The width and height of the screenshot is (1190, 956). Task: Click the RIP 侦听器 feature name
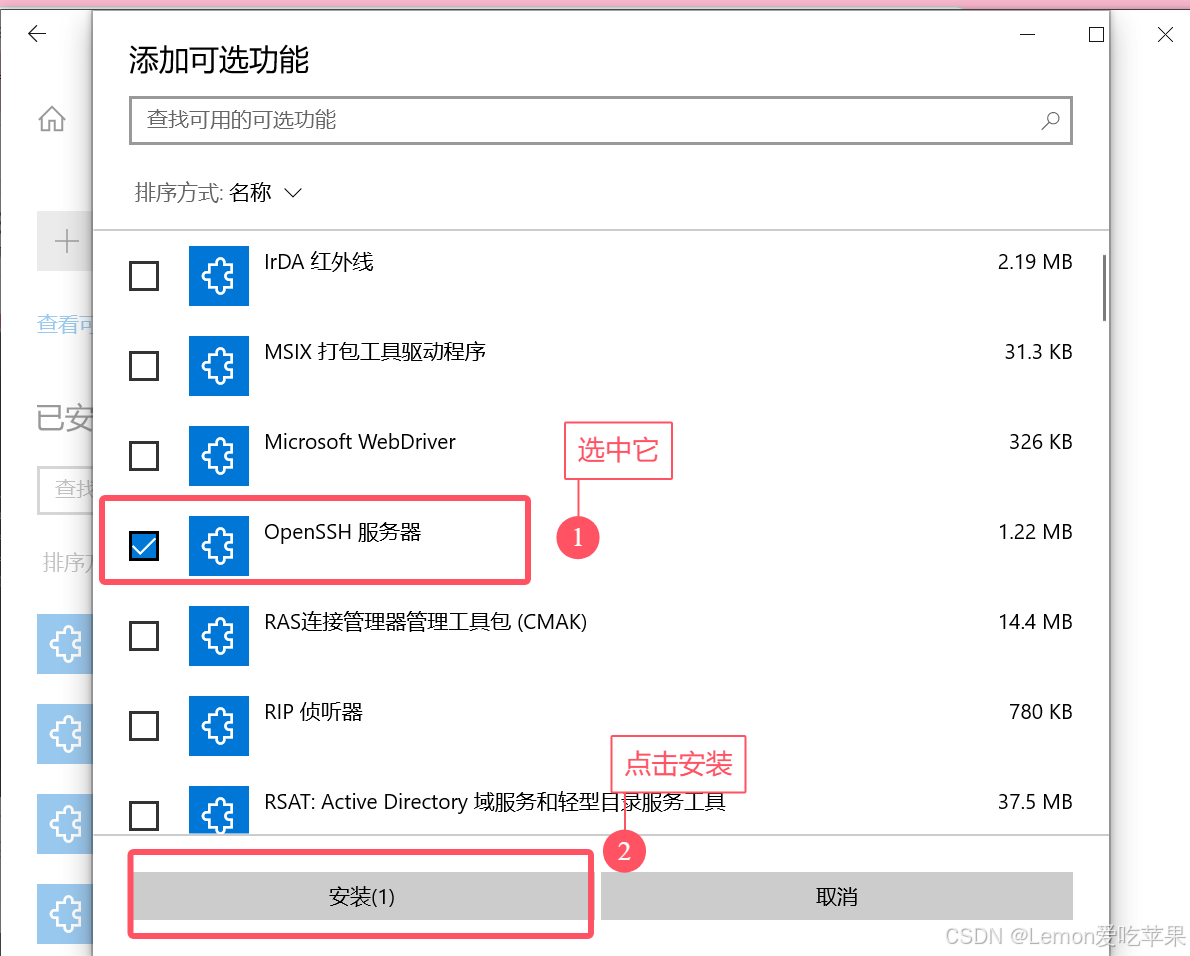(313, 712)
